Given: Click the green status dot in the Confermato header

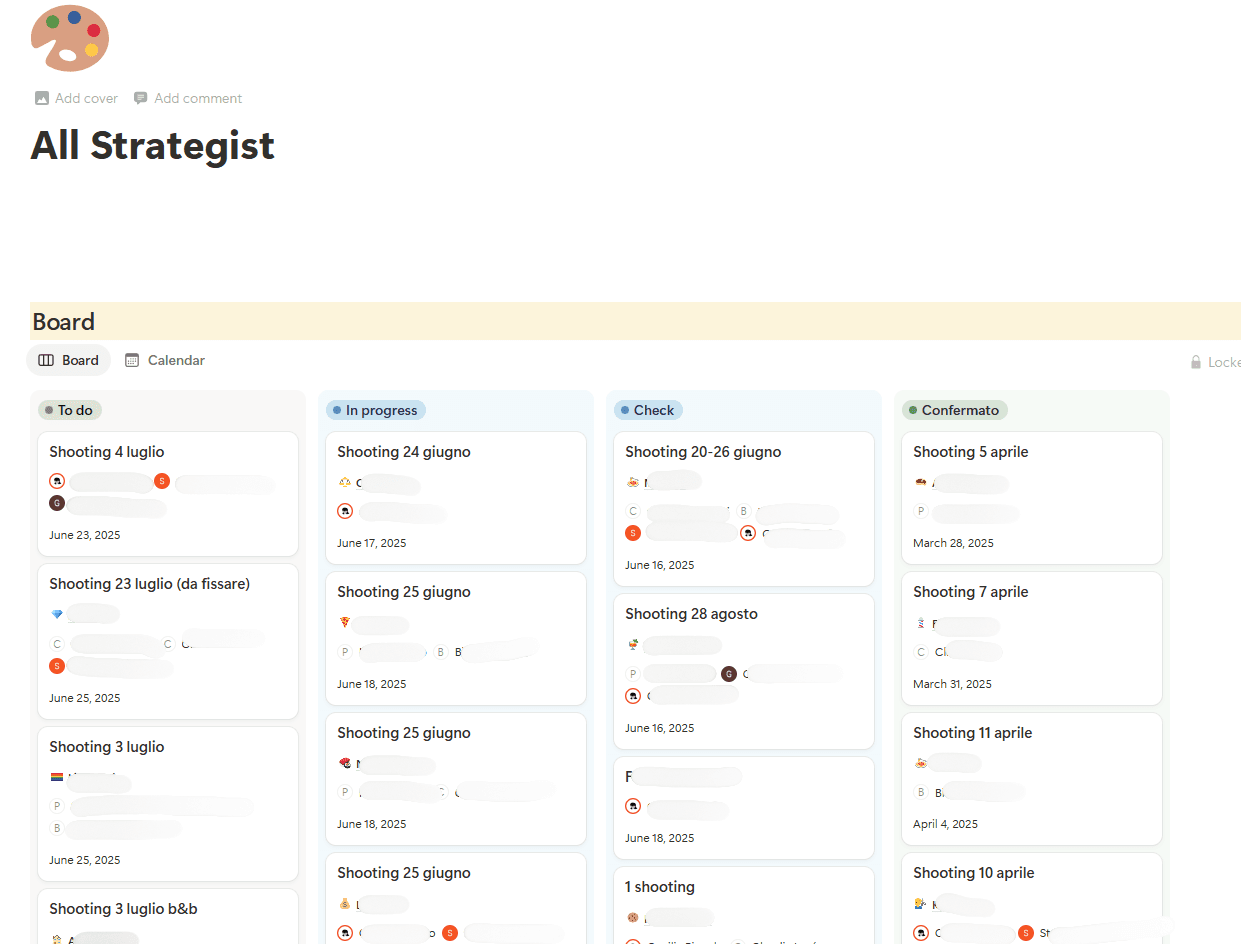Looking at the screenshot, I should coord(914,410).
